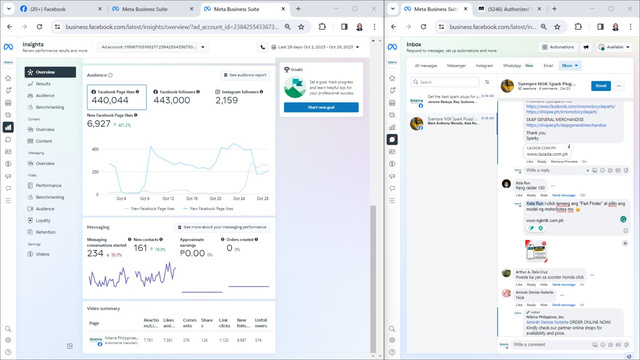Open Get the best spark plugs conversation
The width and height of the screenshot is (640, 360).
click(452, 102)
